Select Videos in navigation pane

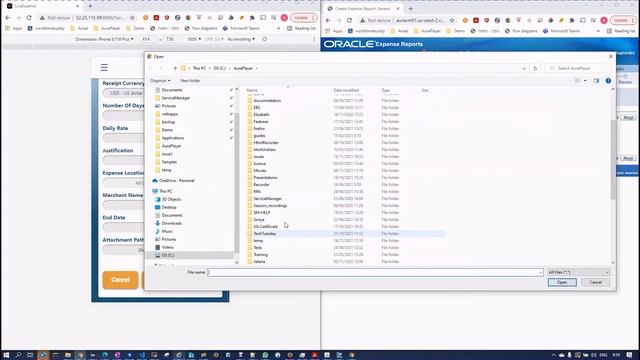[168, 247]
